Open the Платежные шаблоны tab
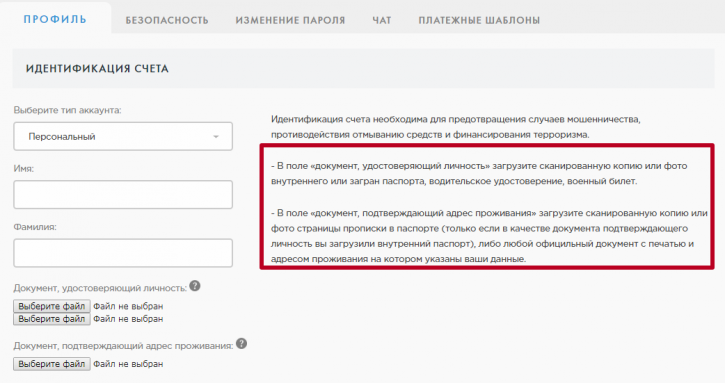Image resolution: width=725 pixels, height=383 pixels. 479,20
